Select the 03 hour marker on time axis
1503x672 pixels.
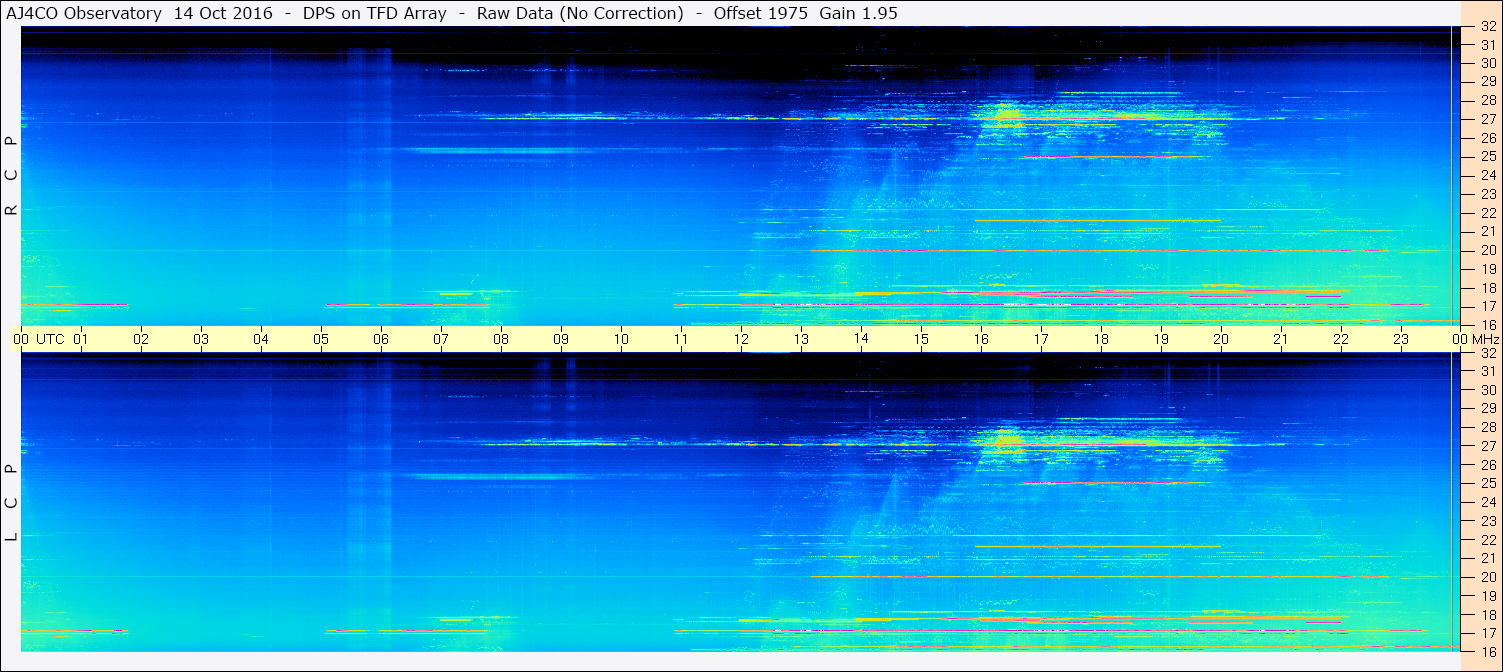pos(201,339)
